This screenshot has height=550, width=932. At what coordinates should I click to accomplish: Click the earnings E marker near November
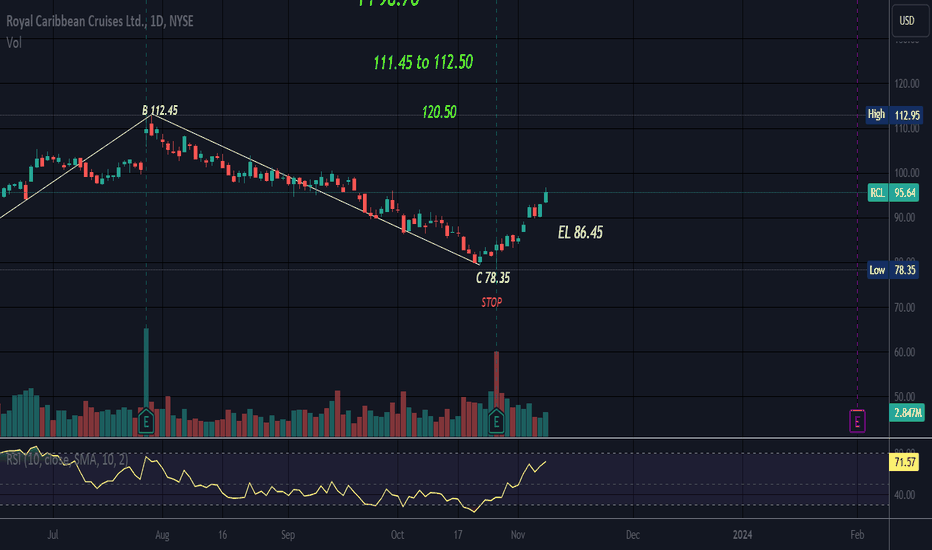[x=496, y=422]
